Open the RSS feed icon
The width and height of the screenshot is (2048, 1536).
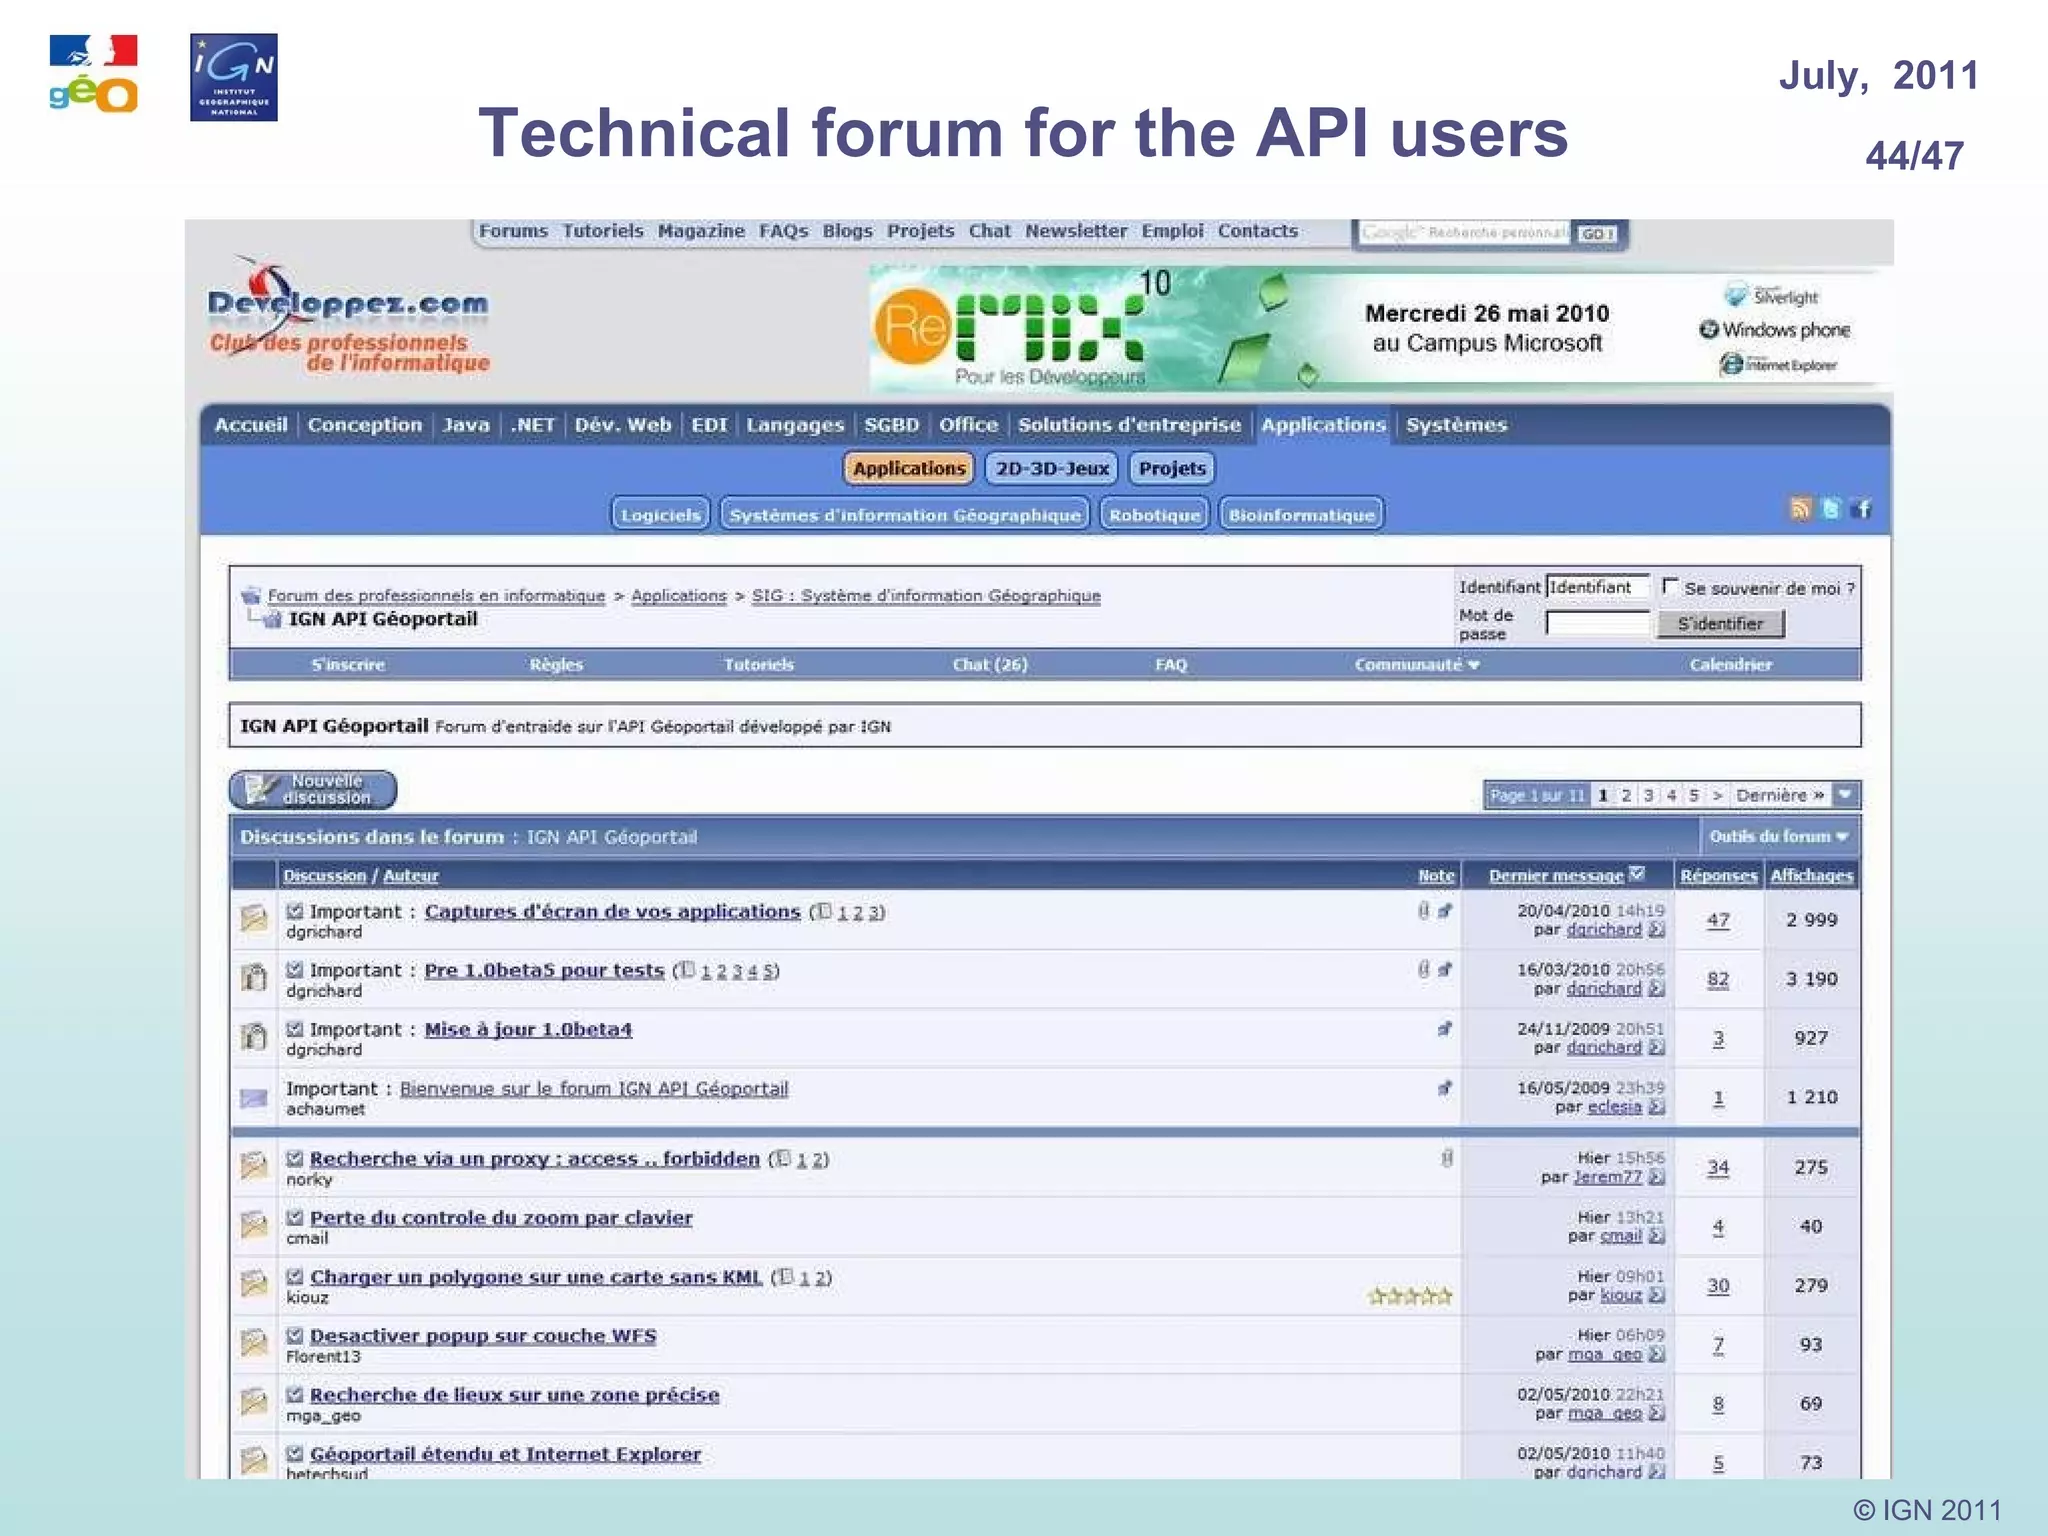click(x=1800, y=509)
